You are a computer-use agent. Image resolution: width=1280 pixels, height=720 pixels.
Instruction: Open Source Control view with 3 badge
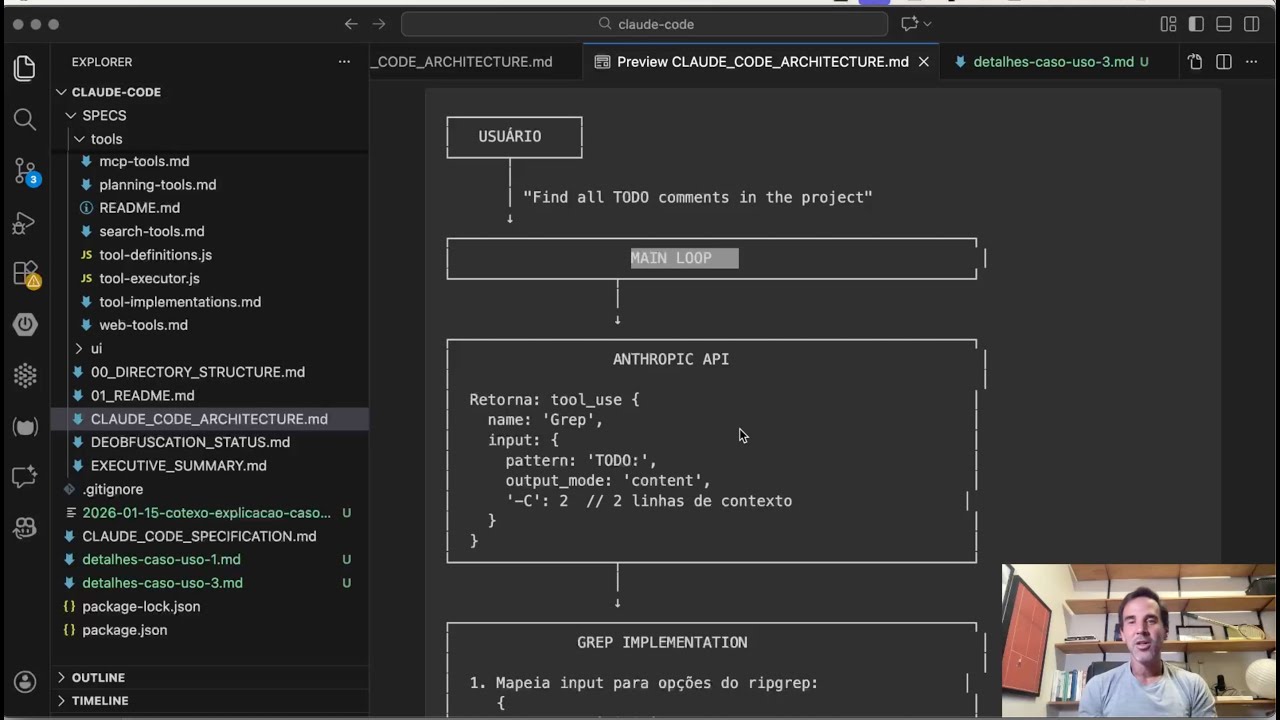click(25, 171)
